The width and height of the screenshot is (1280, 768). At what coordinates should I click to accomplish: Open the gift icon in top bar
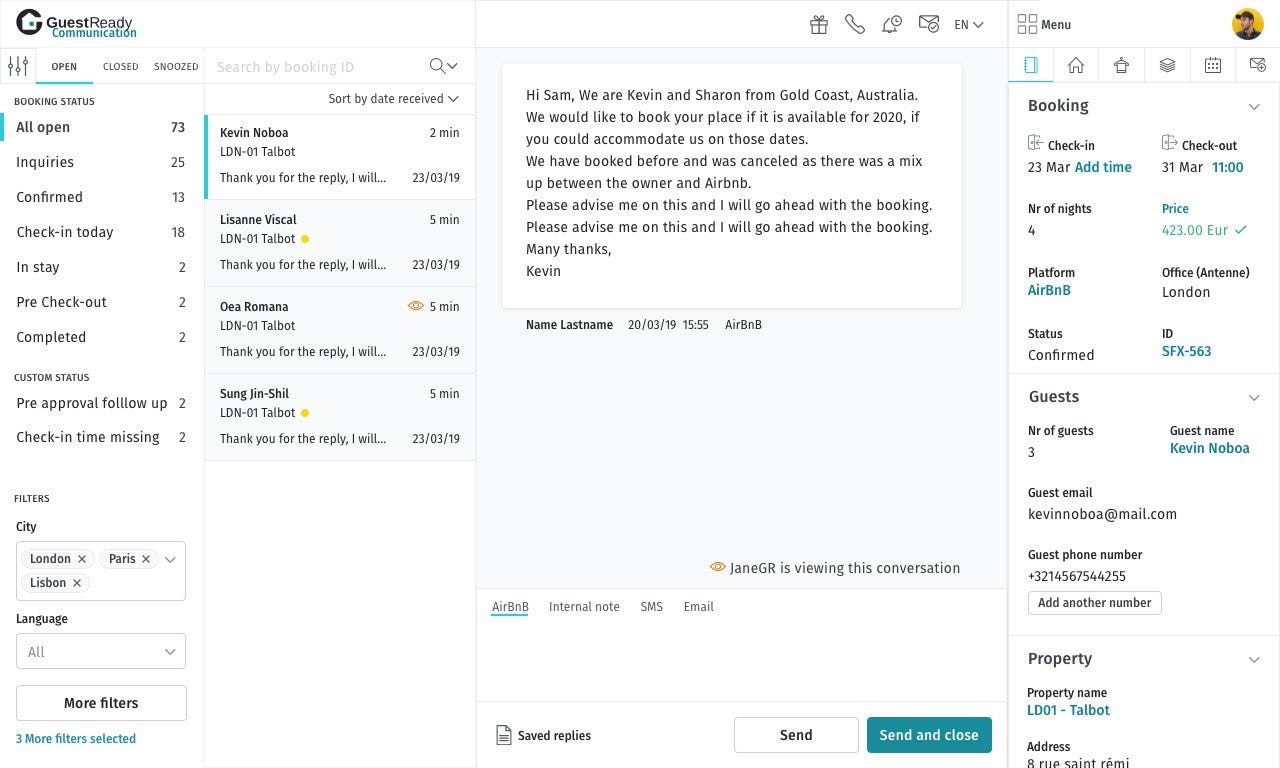[x=819, y=24]
